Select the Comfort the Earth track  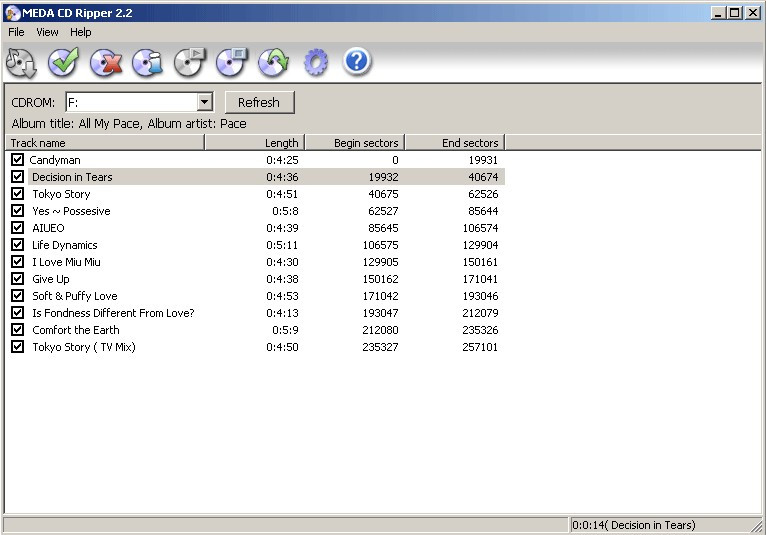(76, 330)
